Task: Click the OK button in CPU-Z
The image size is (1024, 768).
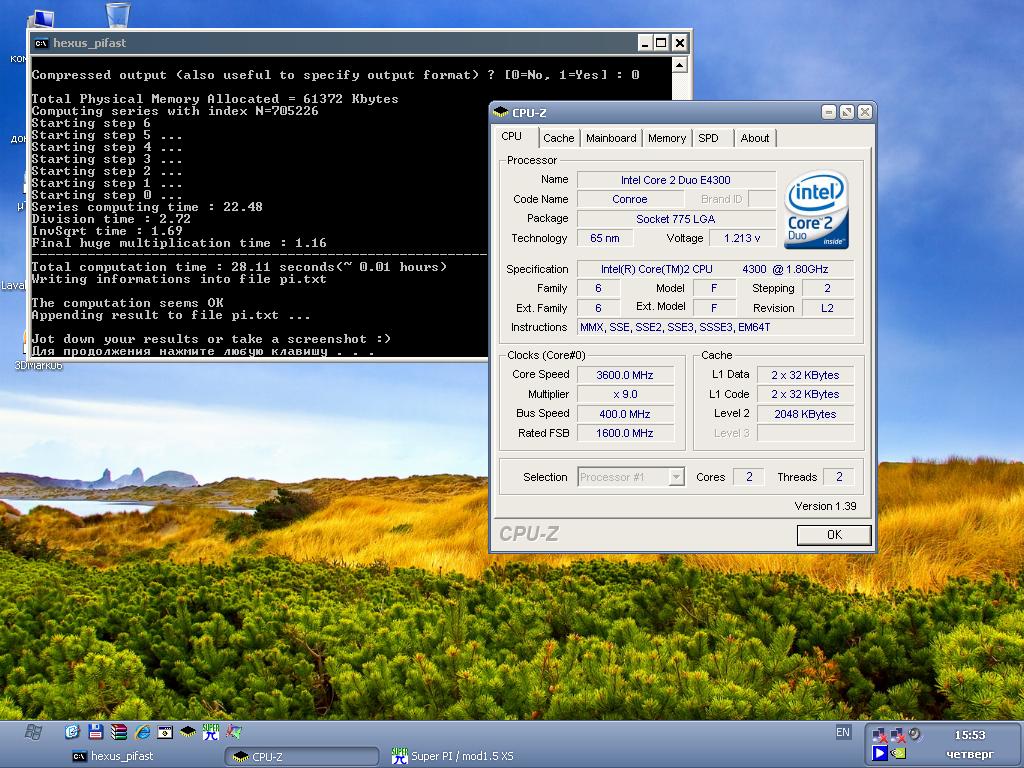Action: click(834, 534)
